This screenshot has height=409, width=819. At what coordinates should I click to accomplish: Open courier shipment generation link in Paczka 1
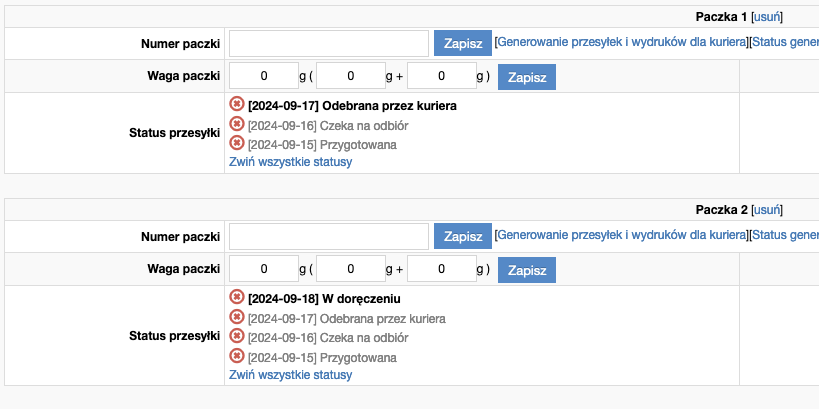[621, 42]
